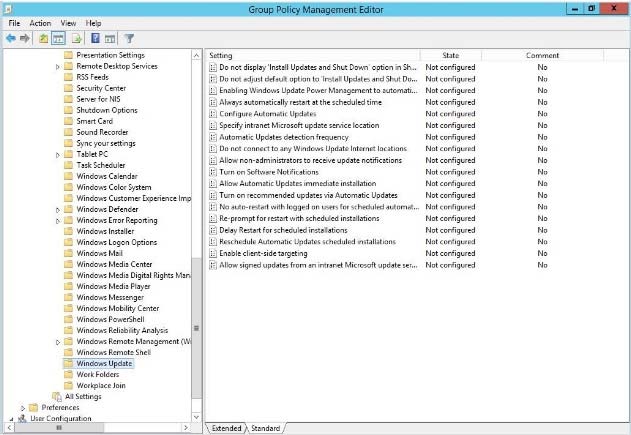This screenshot has height=435, width=631.
Task: Click the Configure Automatic Updates policy icon
Action: 213,114
